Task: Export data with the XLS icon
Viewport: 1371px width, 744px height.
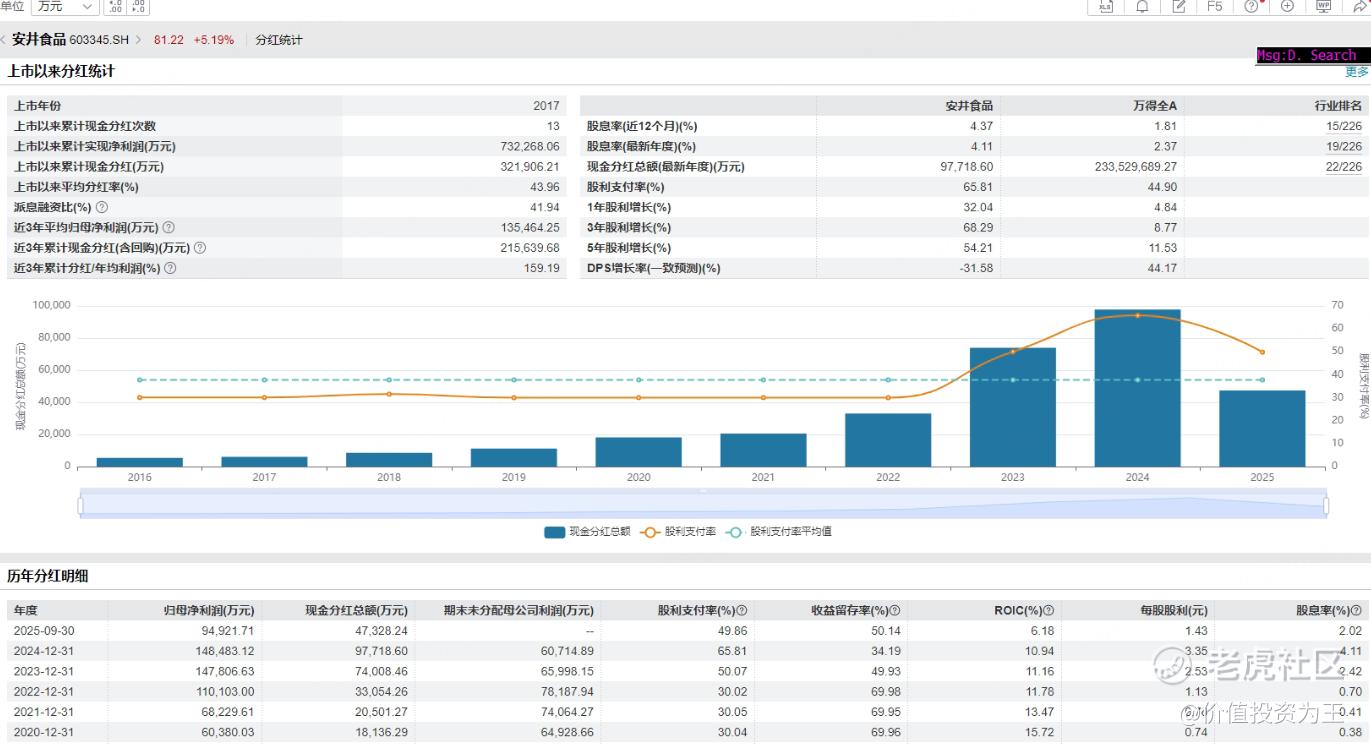Action: click(x=1107, y=7)
